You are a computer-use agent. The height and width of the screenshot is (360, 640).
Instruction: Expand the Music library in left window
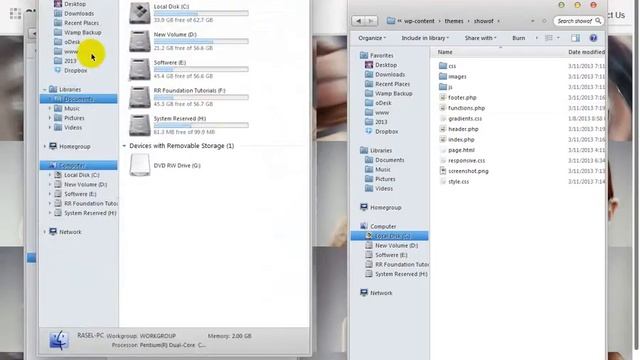coord(50,109)
